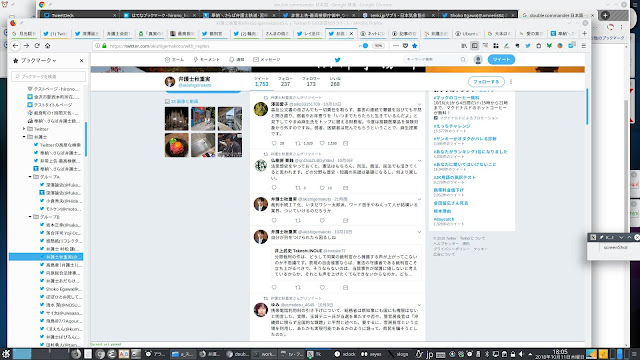The width and height of the screenshot is (640, 360).
Task: Open Twitter Moments (モーメント) nav item
Action: pos(207,60)
